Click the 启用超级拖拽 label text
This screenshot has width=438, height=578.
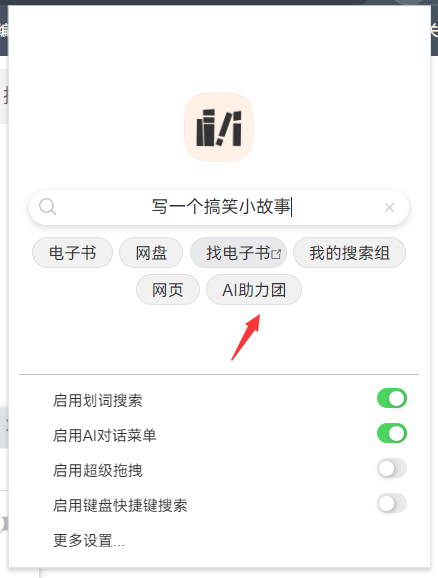pos(98,470)
